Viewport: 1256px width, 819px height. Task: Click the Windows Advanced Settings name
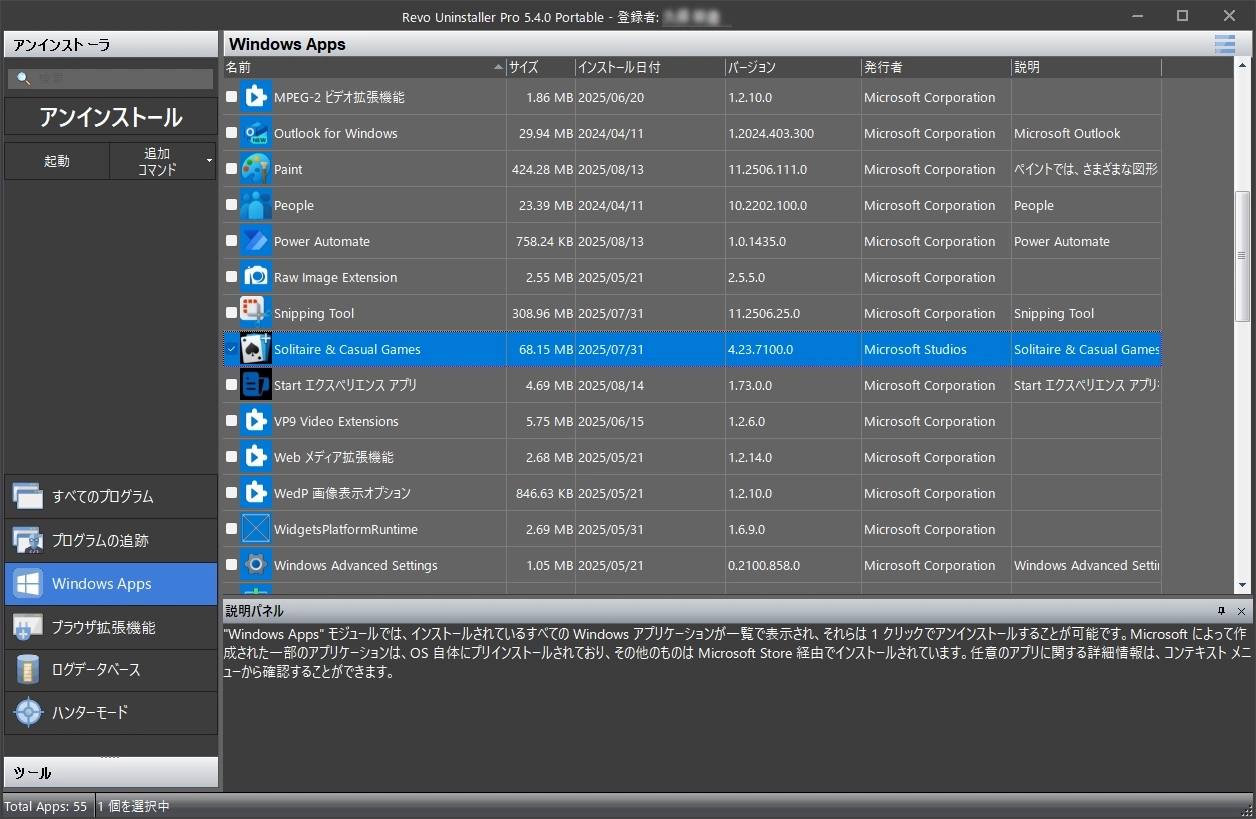point(356,565)
